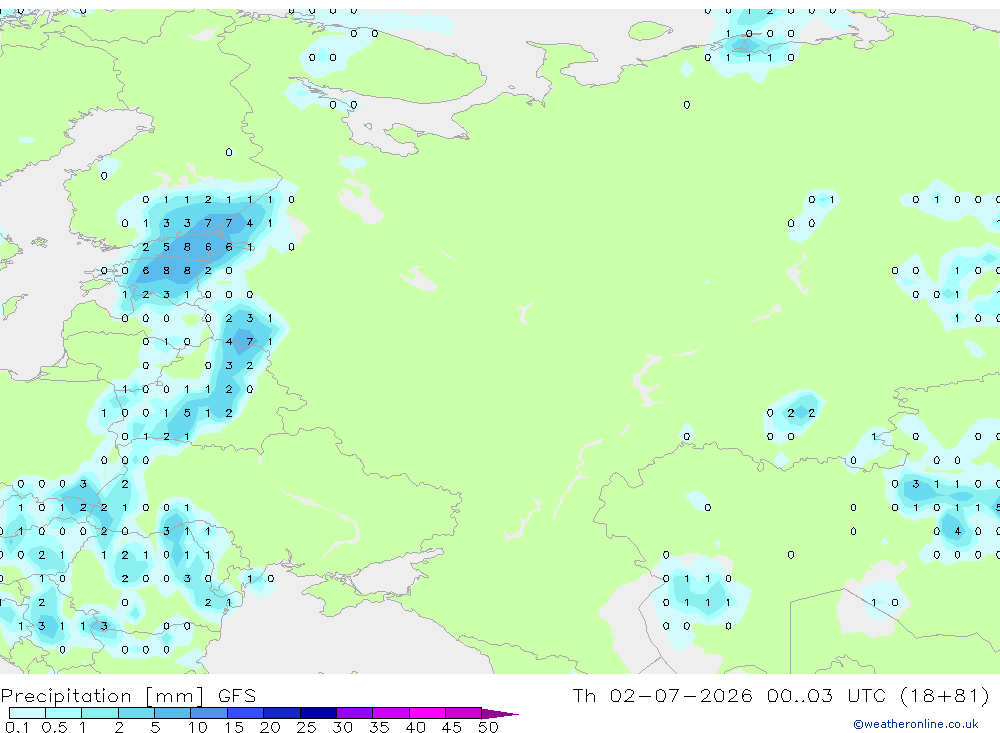This screenshot has height=733, width=1000.
Task: Select the 2–5 mm legend color swatch
Action: click(136, 713)
